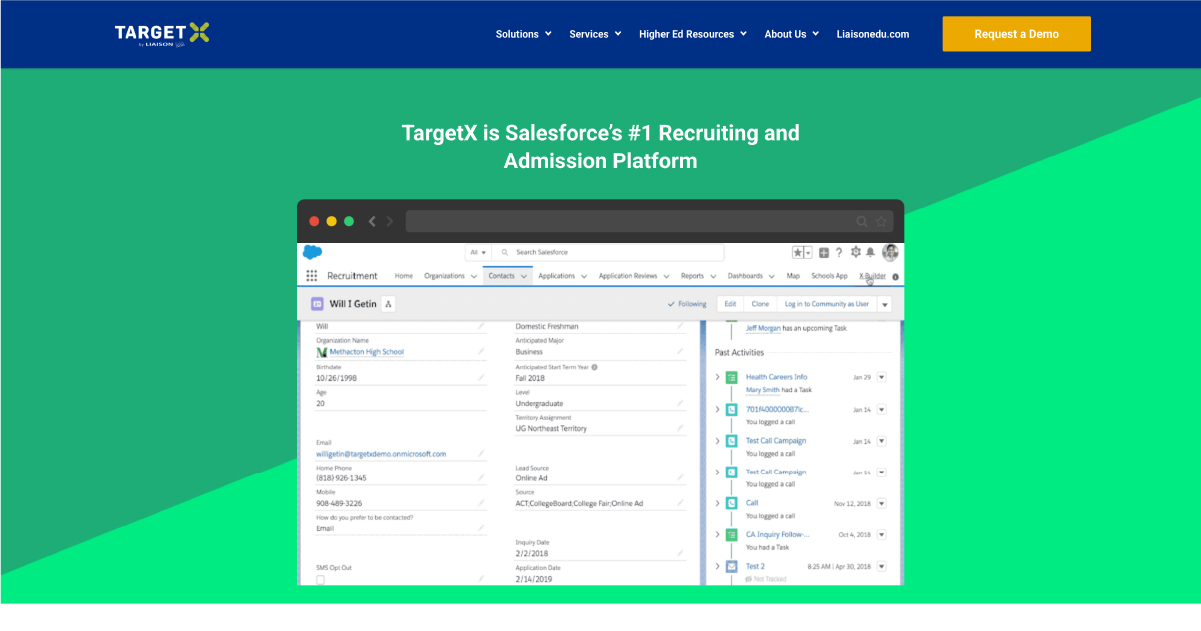This screenshot has height=631, width=1201.
Task: Click the call icon for 701f400000087lc activity
Action: click(x=732, y=409)
